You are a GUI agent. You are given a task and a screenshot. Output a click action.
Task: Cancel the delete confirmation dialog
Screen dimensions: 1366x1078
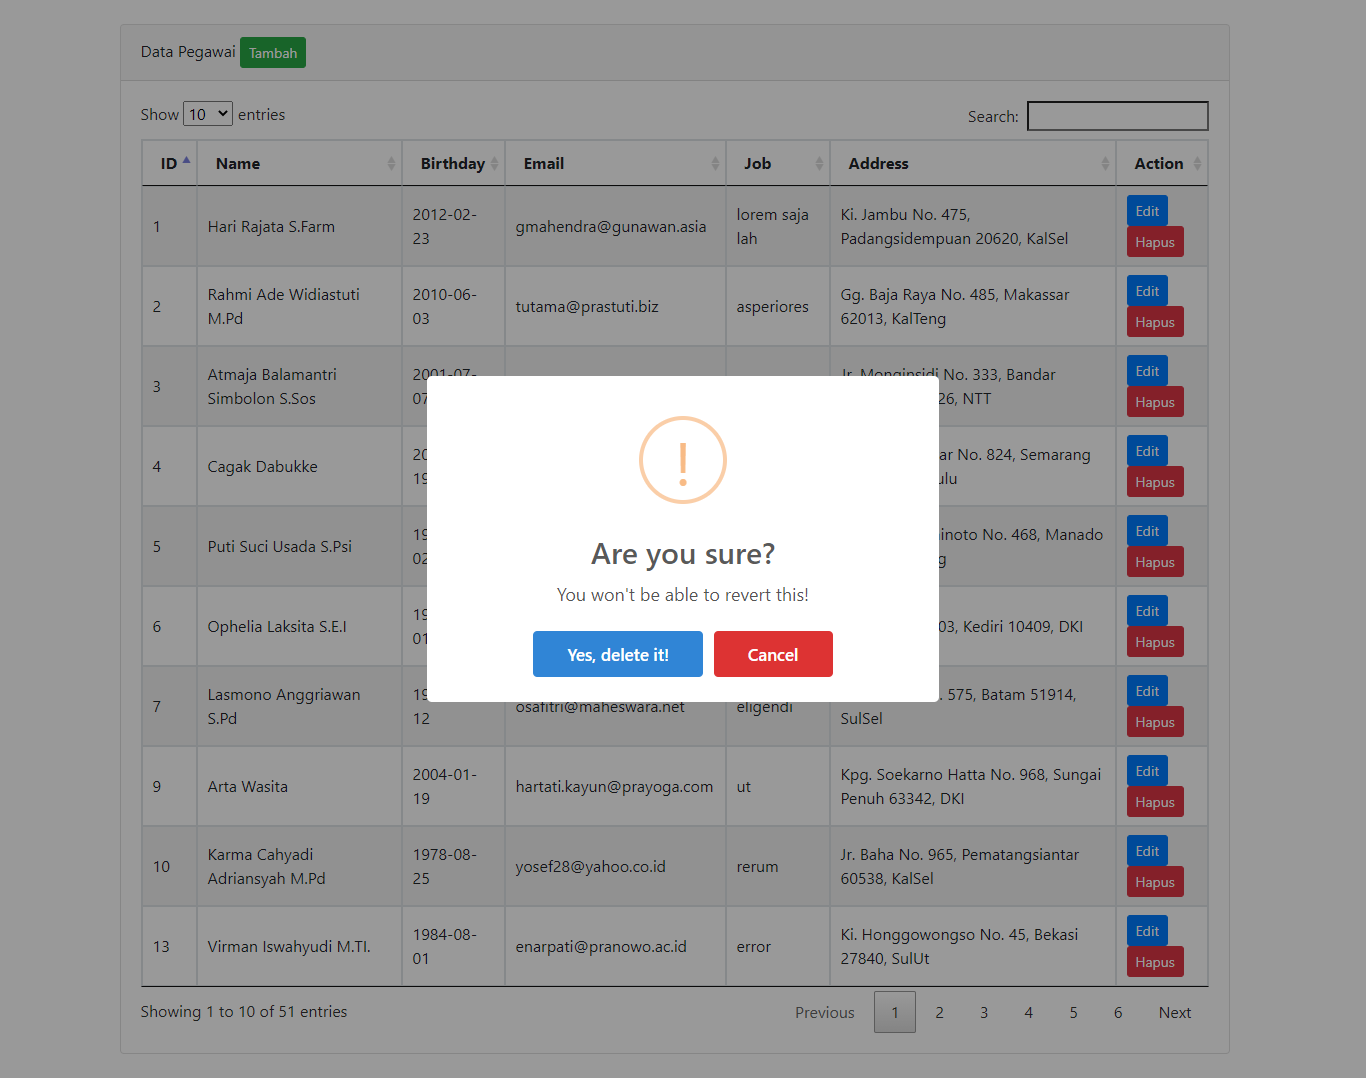coord(773,654)
